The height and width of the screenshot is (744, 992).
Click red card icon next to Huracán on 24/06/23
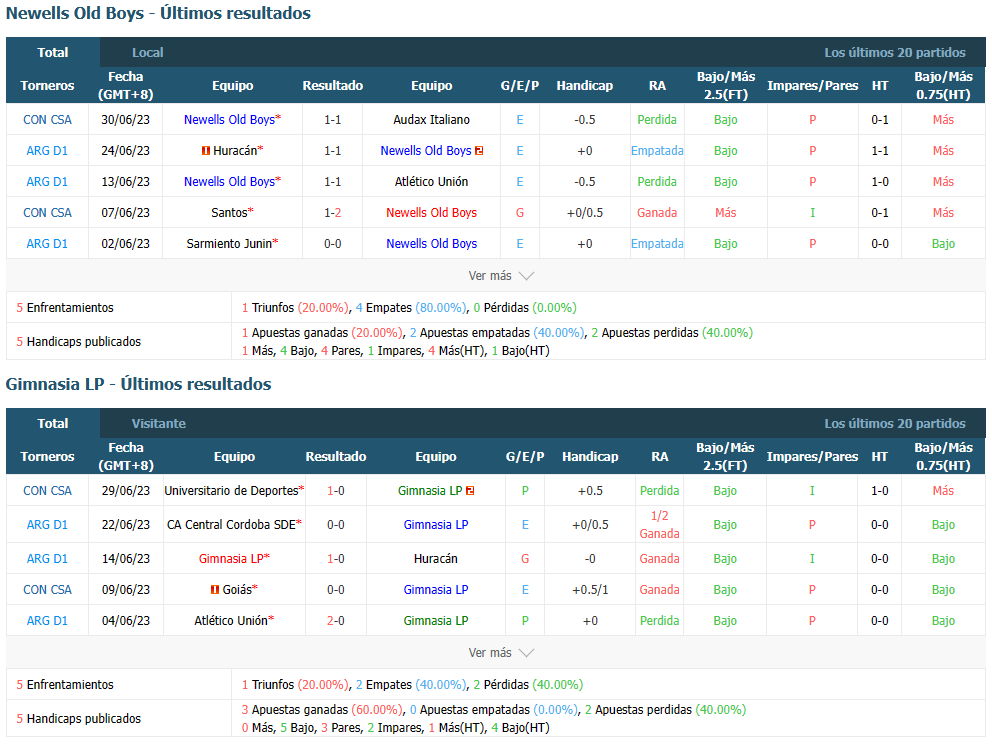(x=206, y=151)
